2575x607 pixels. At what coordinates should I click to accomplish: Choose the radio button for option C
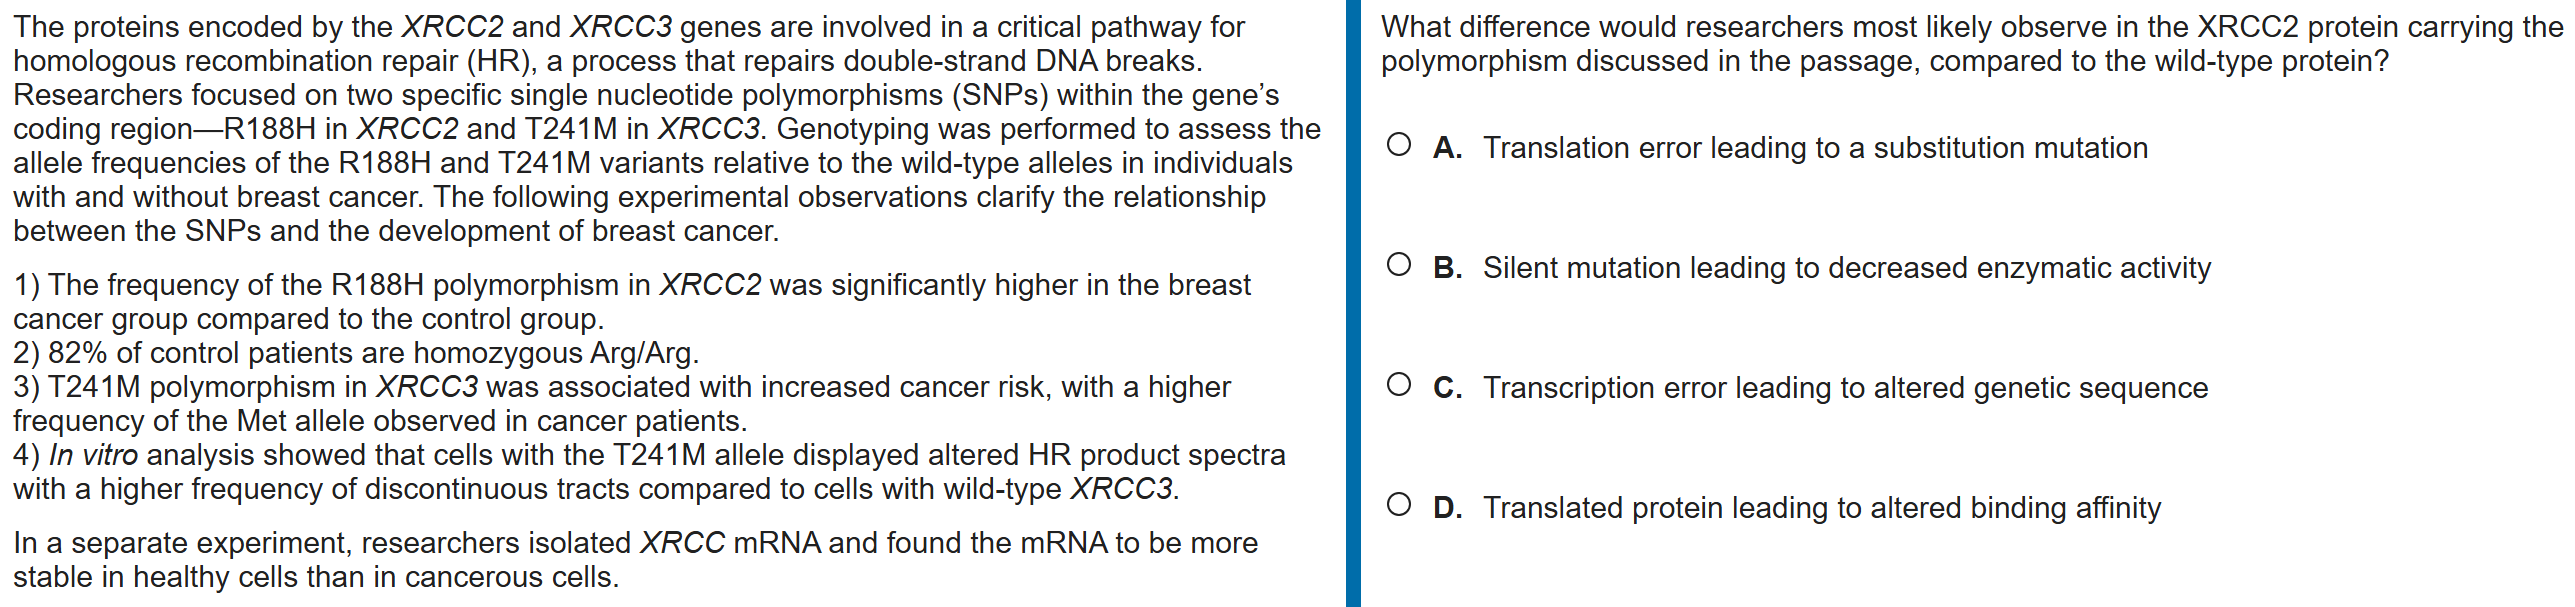pos(1399,386)
